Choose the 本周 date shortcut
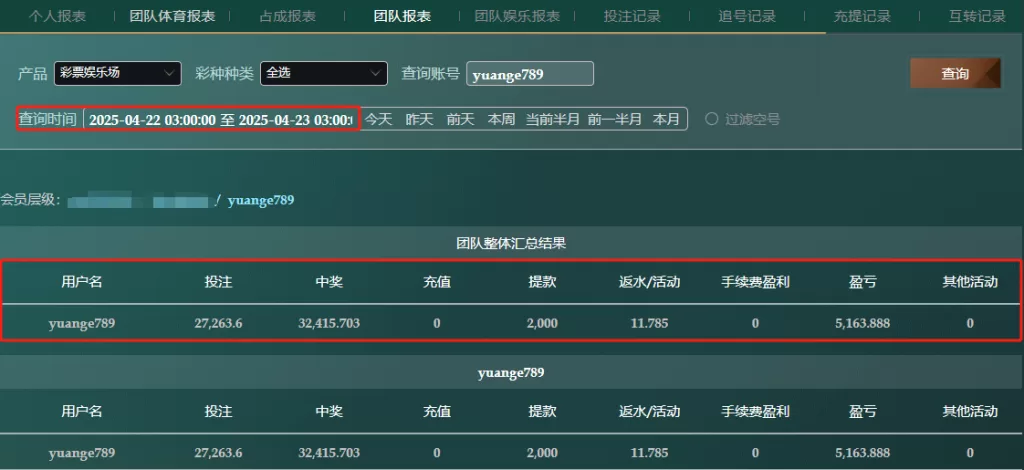Screen dimensions: 1024x470 pos(501,119)
